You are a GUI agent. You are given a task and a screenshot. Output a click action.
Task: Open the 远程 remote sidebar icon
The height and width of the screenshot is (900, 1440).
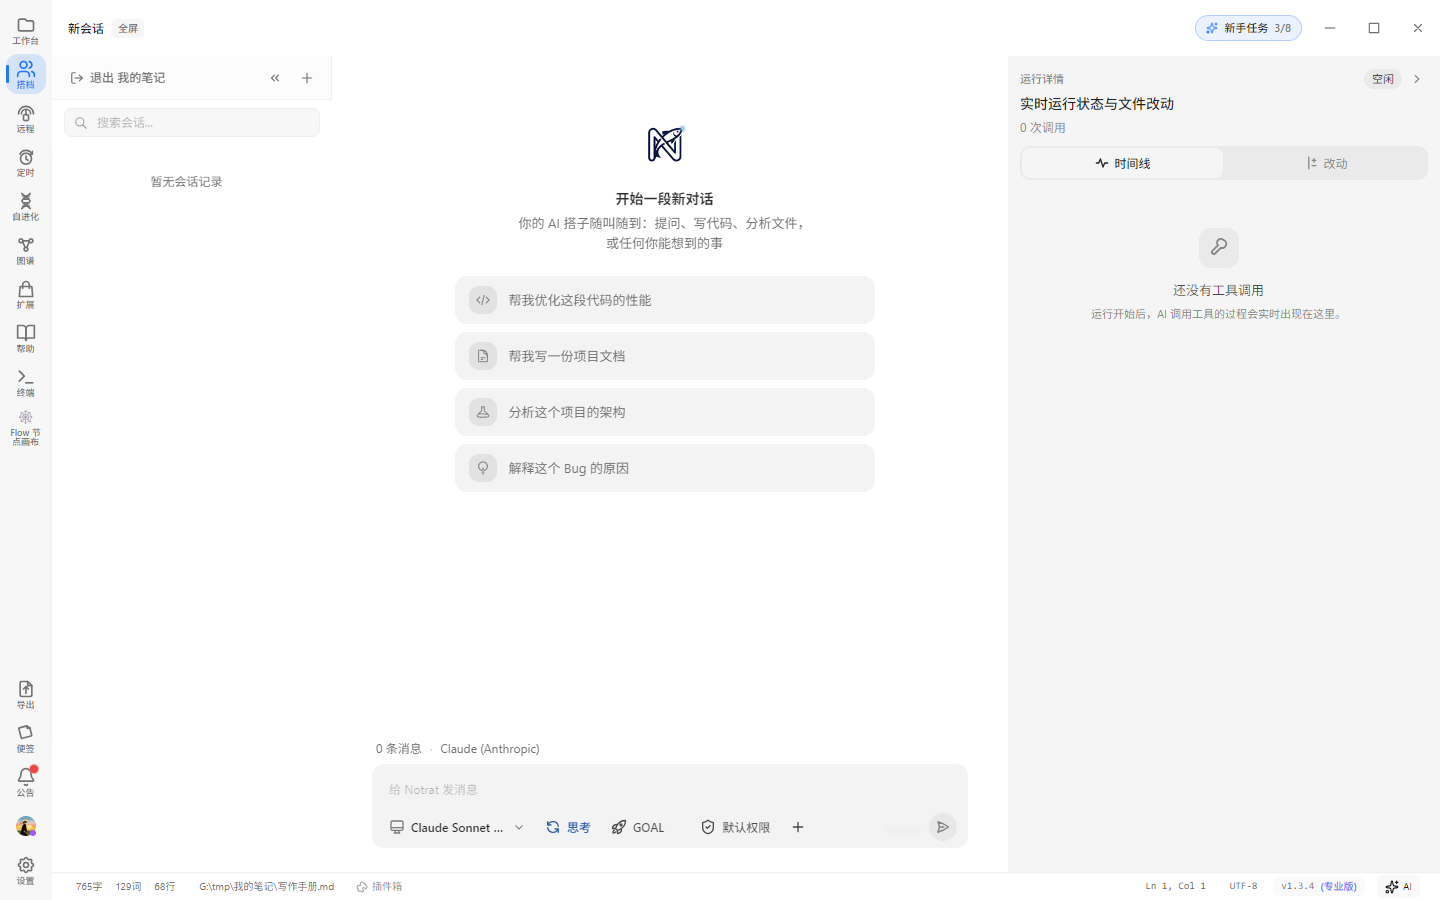pyautogui.click(x=26, y=119)
